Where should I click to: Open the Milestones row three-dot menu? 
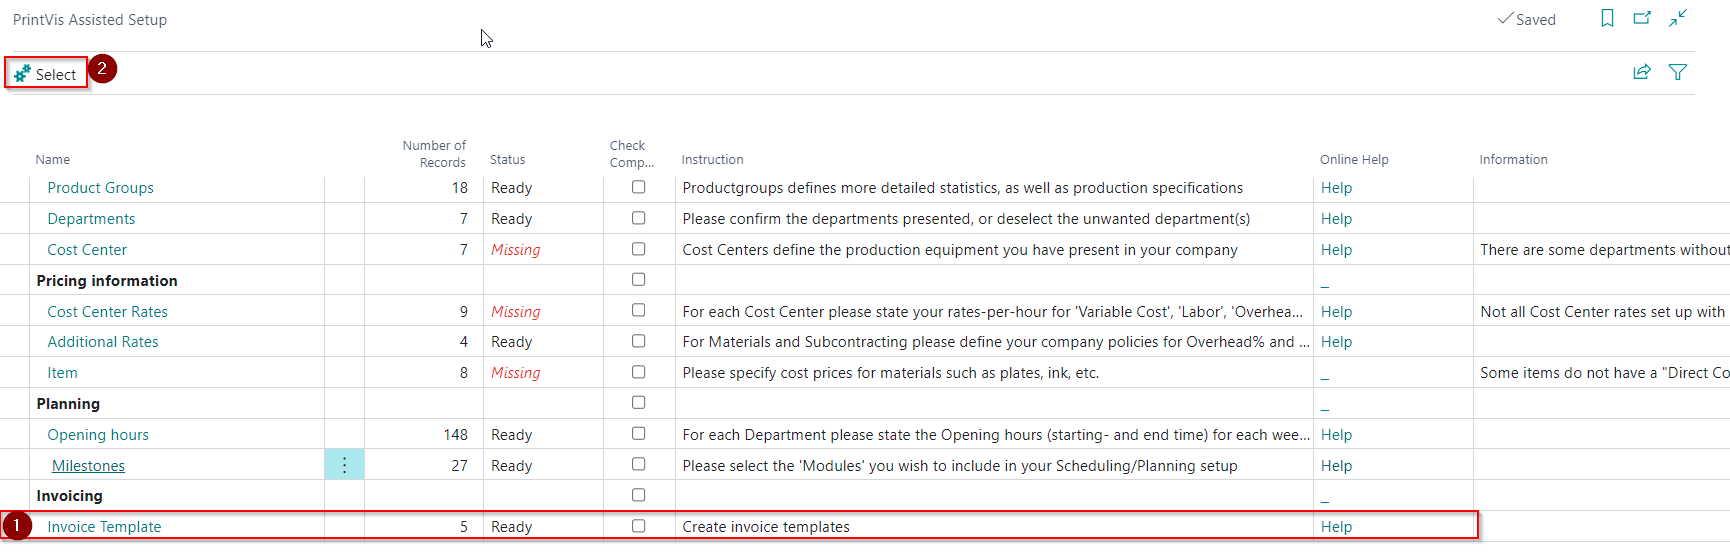coord(344,465)
